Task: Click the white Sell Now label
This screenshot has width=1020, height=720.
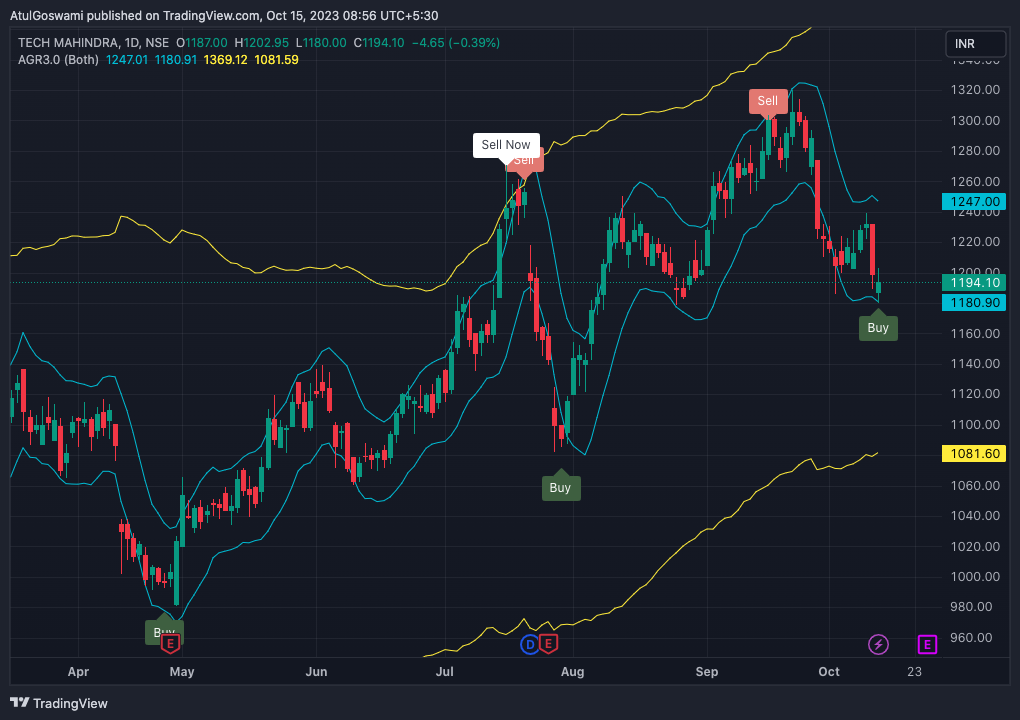Action: 506,145
